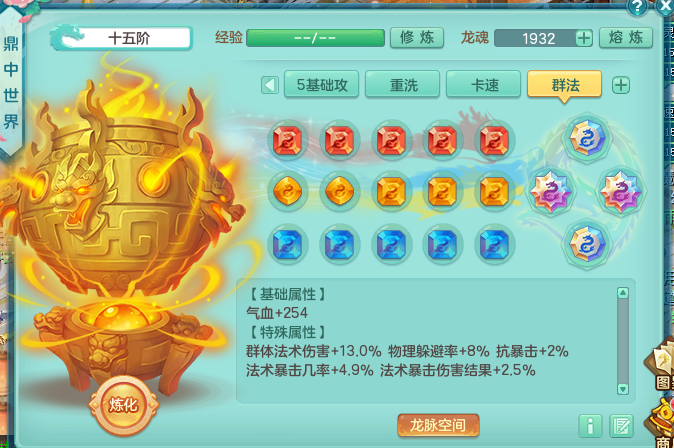Switch to the 群法 preset tab

[x=564, y=85]
